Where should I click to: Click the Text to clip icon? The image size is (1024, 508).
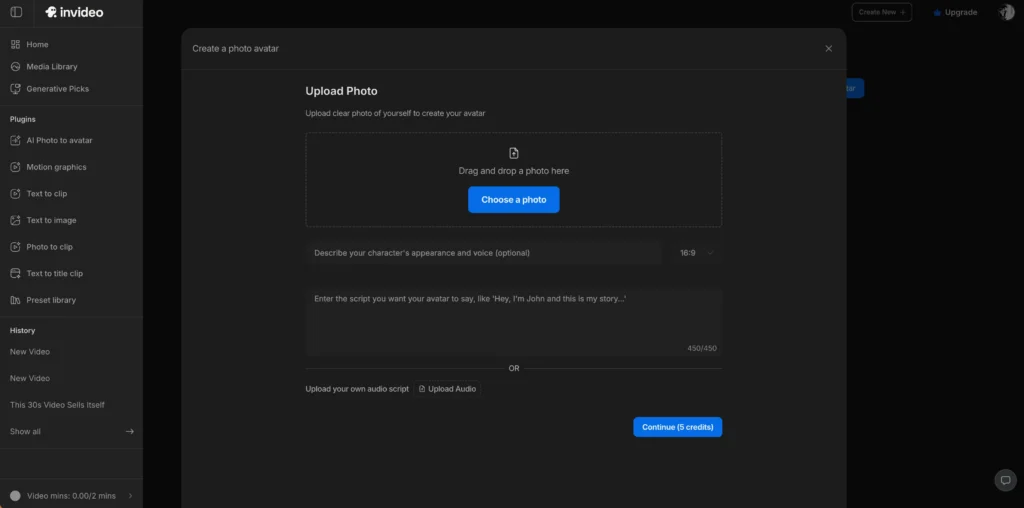tap(15, 194)
